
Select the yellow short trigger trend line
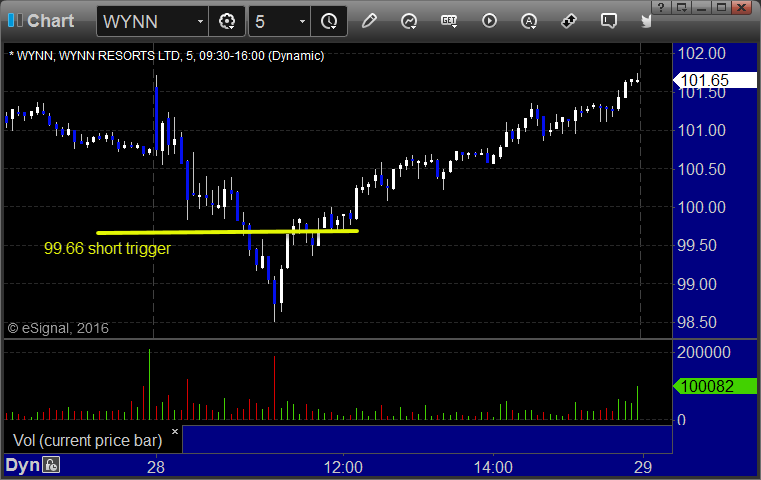coord(227,232)
